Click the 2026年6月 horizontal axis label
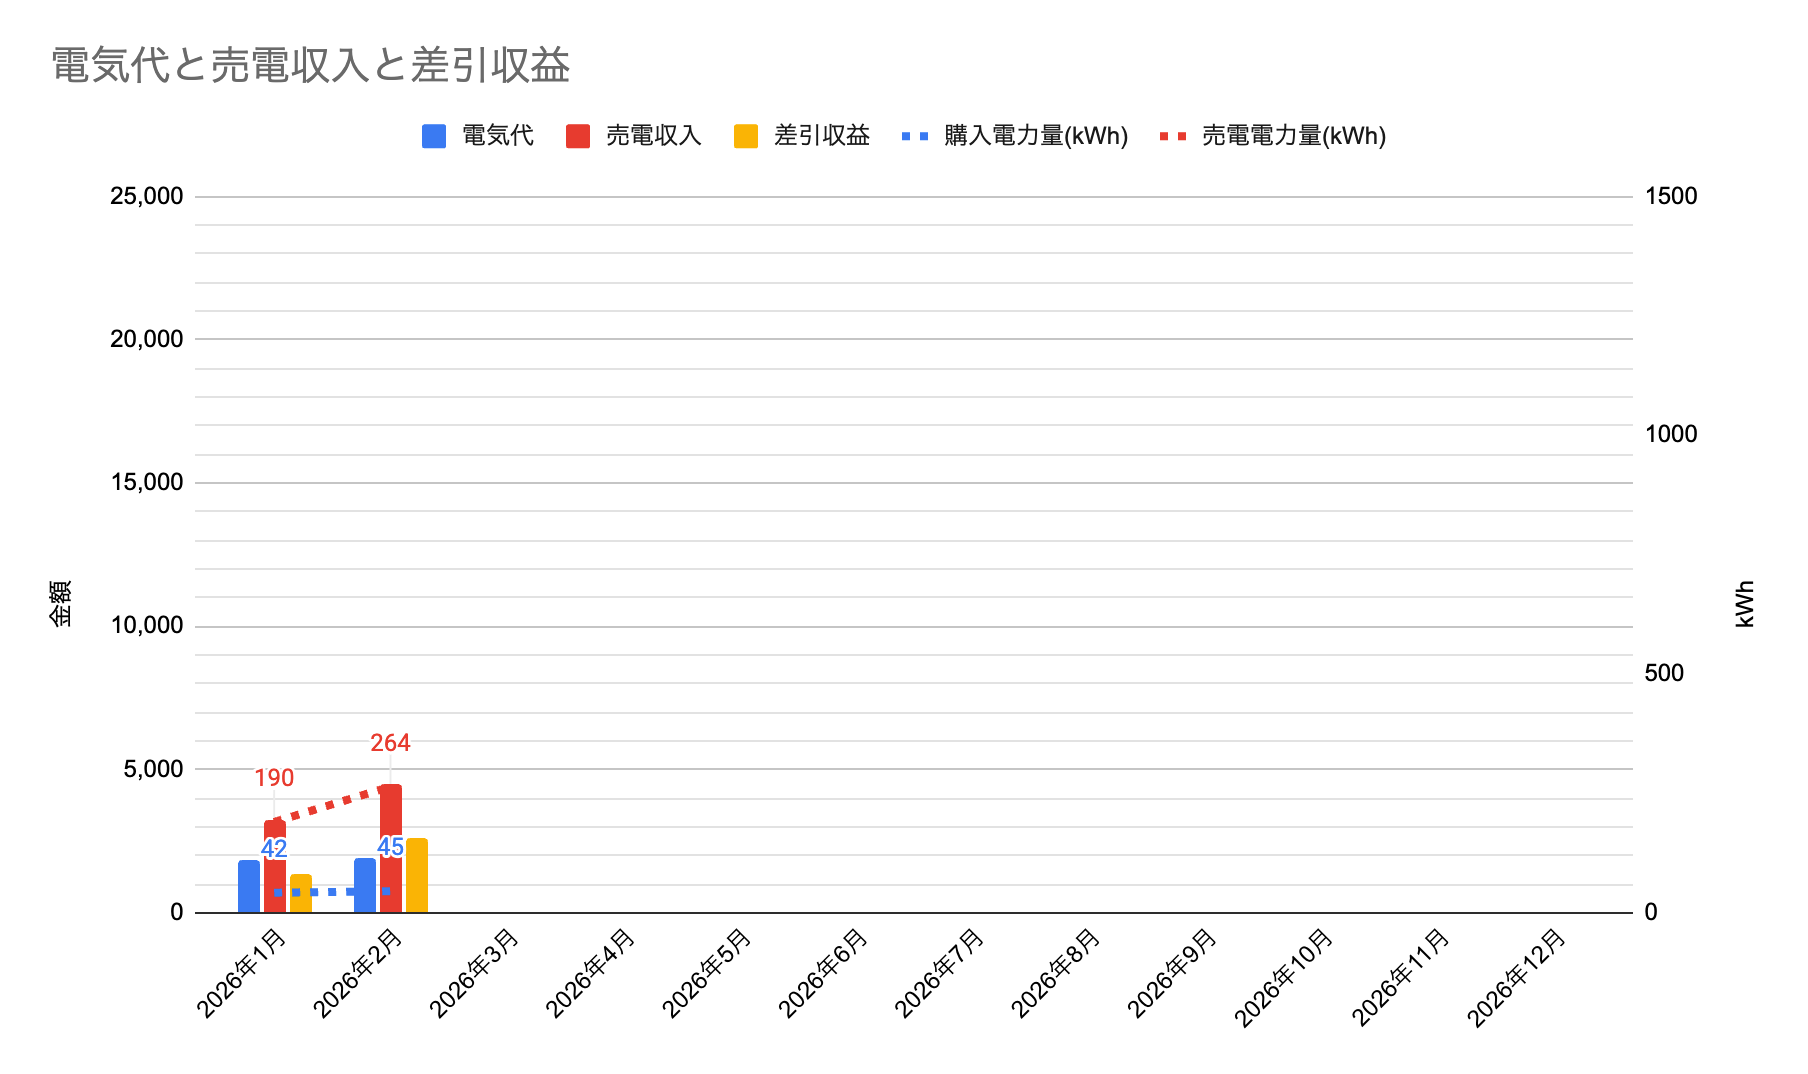The image size is (1808, 1074). [822, 974]
